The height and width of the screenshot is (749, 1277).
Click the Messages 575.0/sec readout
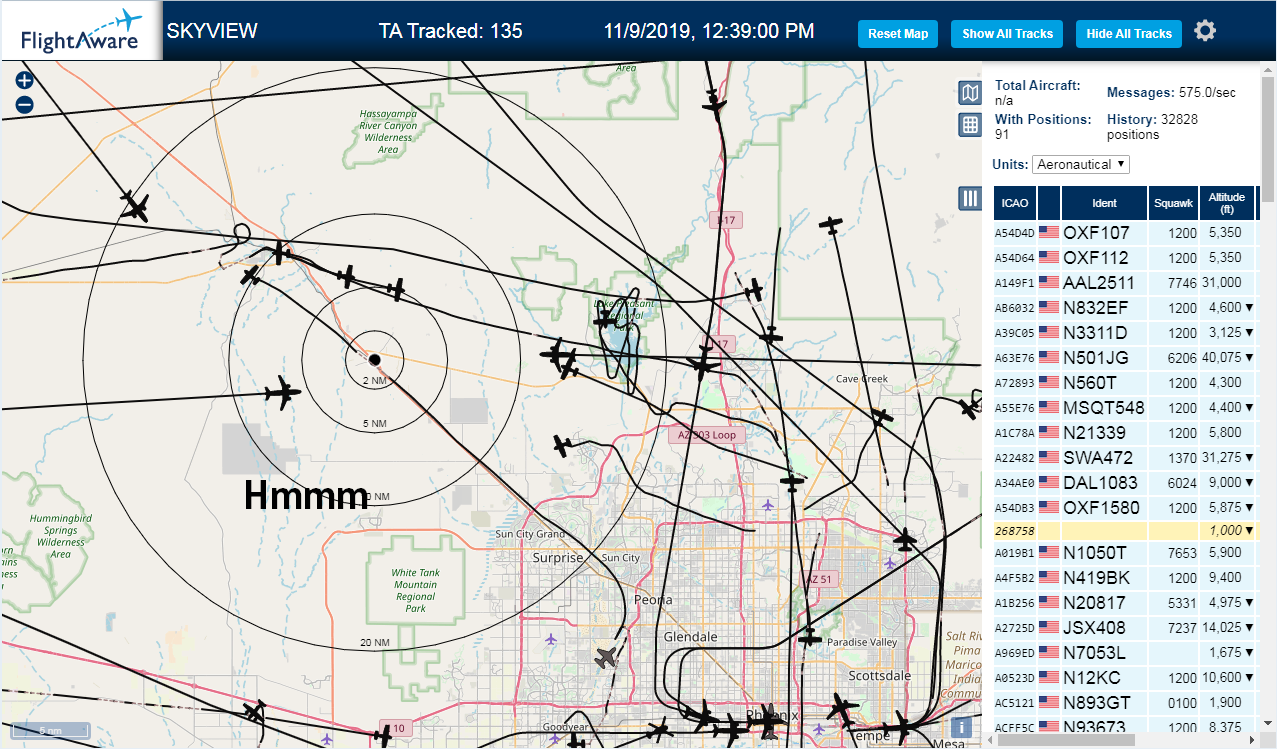pos(1171,92)
